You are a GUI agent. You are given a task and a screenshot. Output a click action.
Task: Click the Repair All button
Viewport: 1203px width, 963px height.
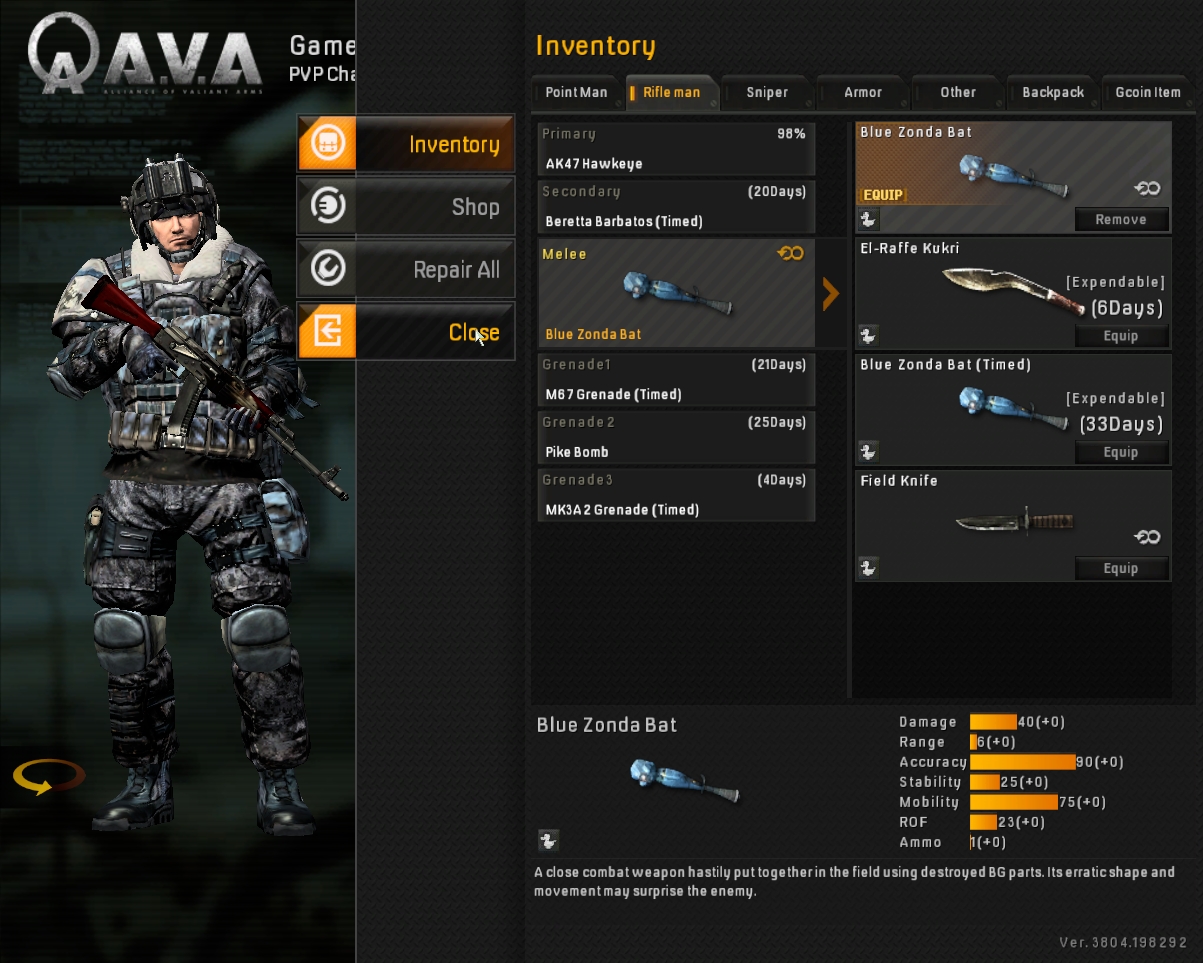(x=406, y=269)
